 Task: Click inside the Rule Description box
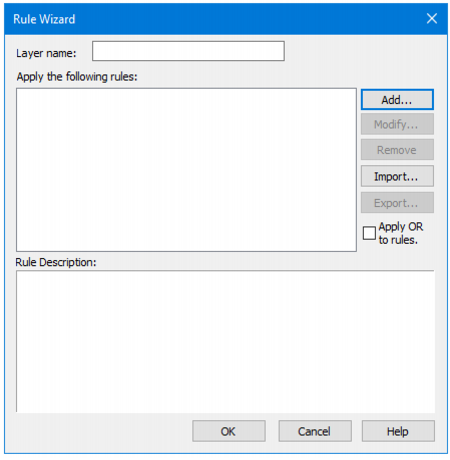pos(225,341)
